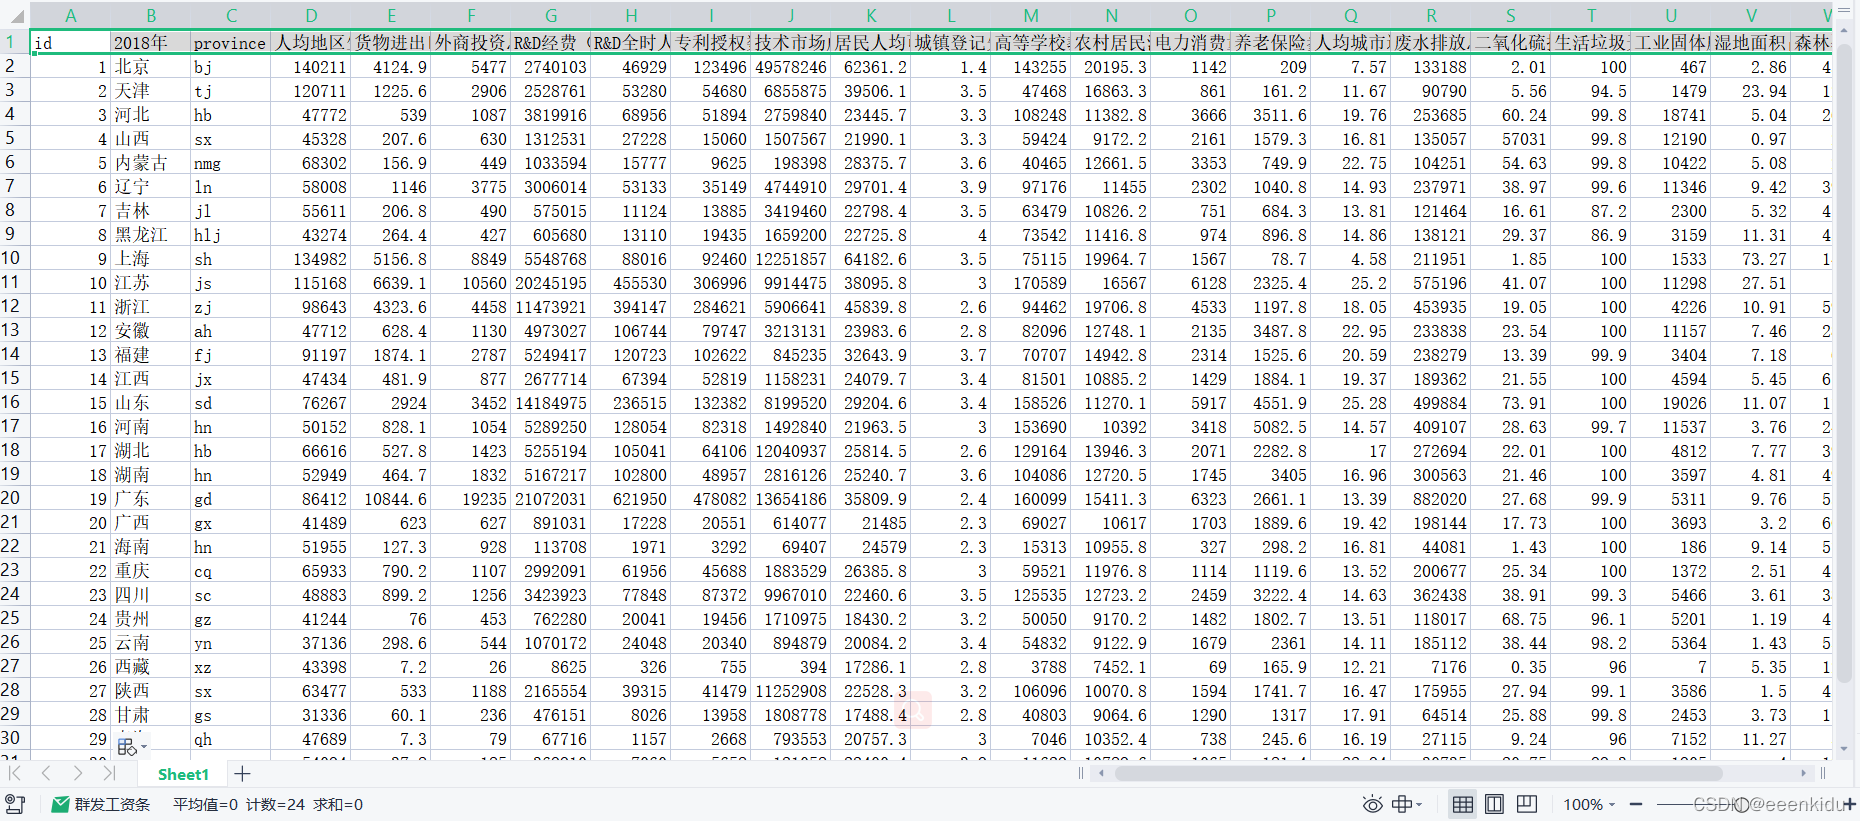Select cell containing 'id'
The width and height of the screenshot is (1860, 821).
(x=70, y=42)
